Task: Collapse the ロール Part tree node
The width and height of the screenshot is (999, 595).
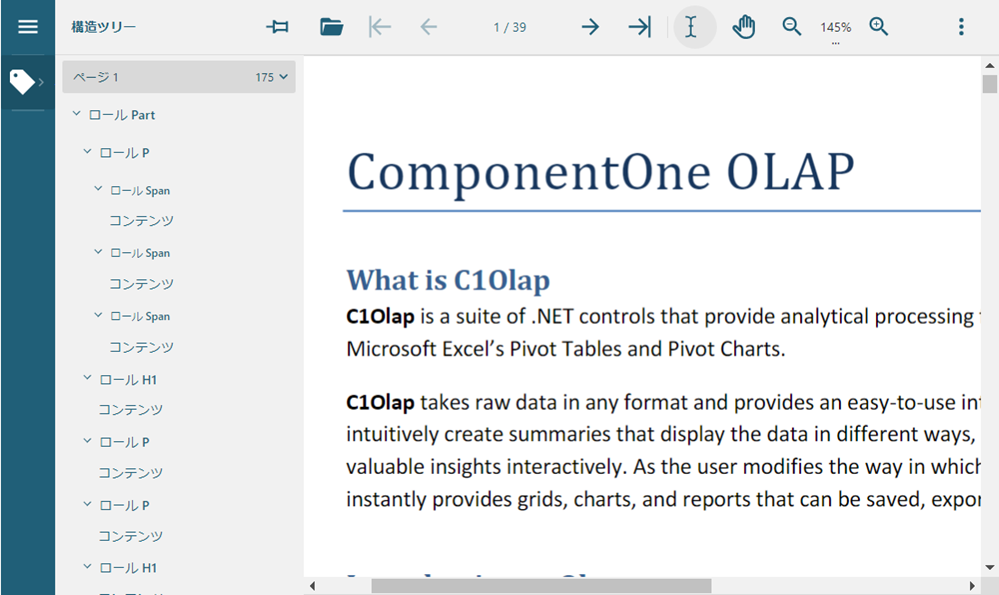Action: pos(76,114)
